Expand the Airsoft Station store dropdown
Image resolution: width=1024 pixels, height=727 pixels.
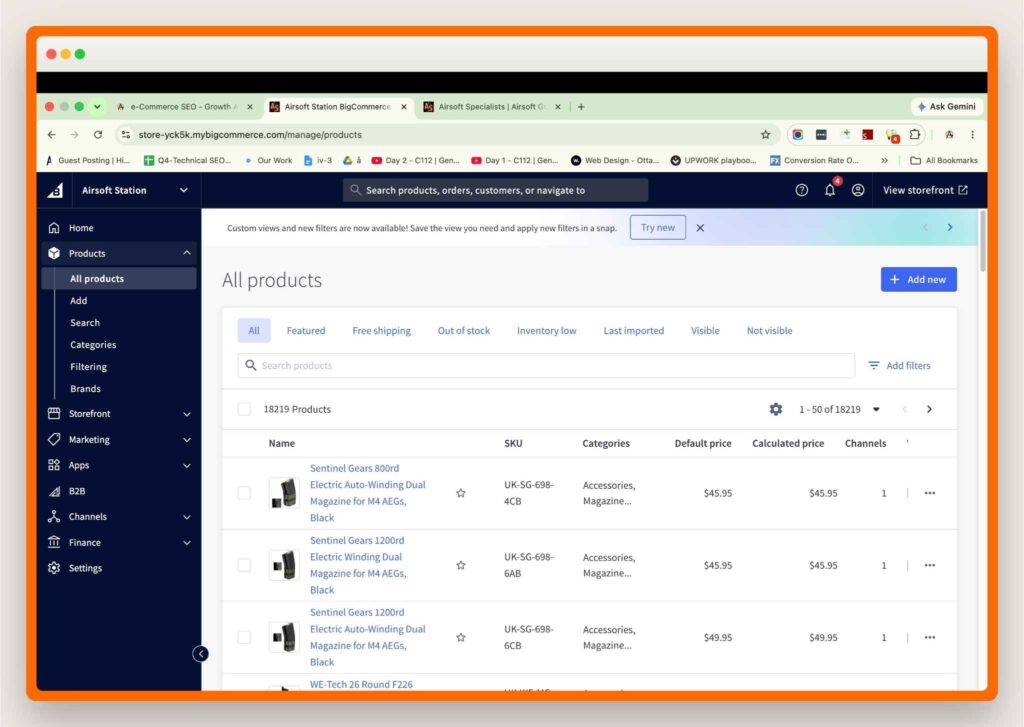[184, 190]
